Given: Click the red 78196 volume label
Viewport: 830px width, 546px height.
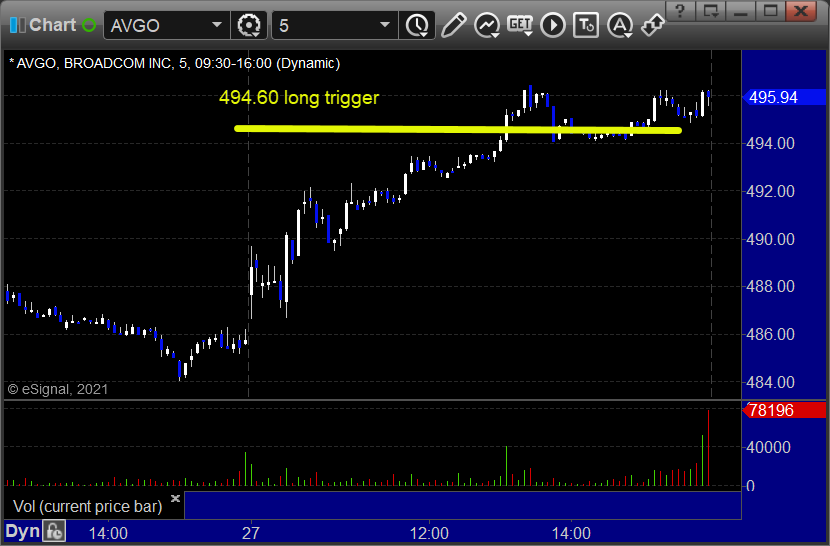Looking at the screenshot, I should pos(784,410).
